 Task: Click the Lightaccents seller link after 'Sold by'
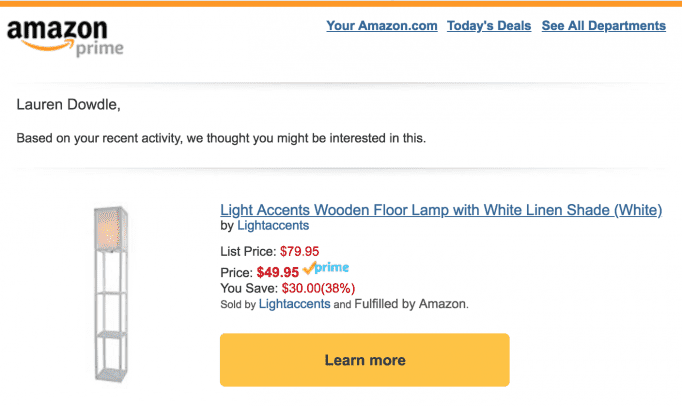click(x=294, y=304)
